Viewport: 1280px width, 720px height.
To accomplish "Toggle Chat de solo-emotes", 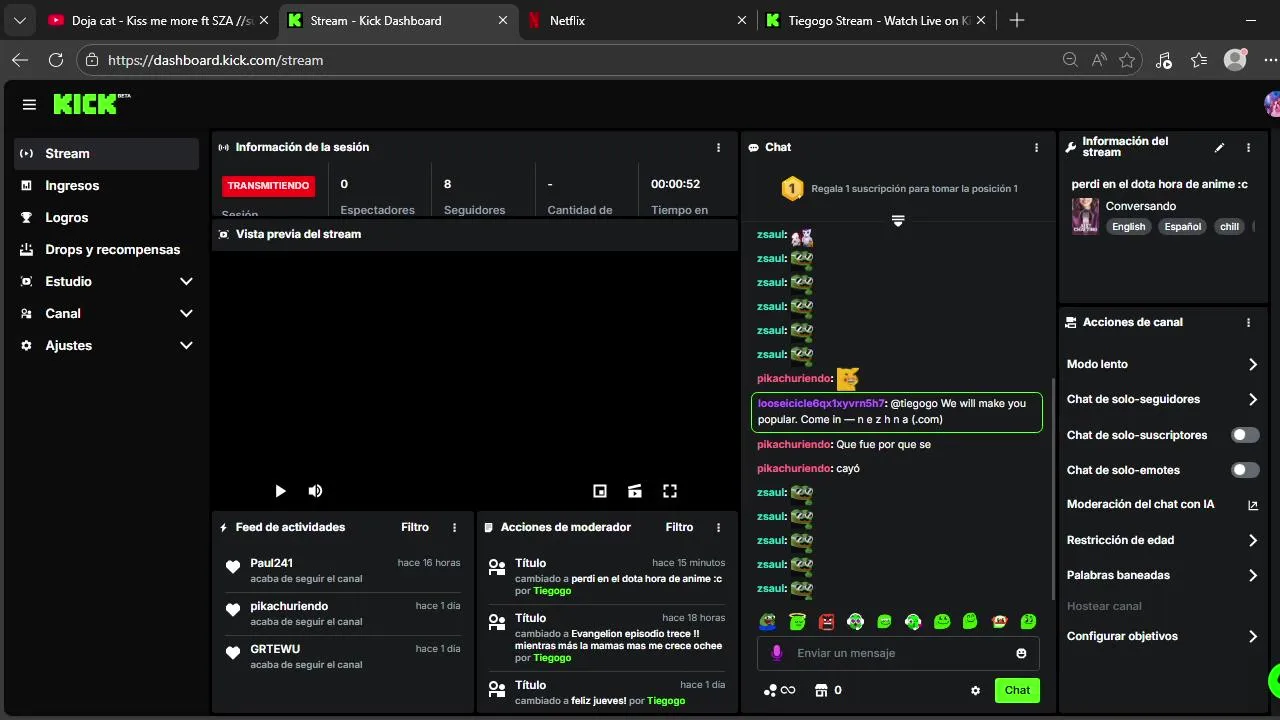I will 1245,470.
